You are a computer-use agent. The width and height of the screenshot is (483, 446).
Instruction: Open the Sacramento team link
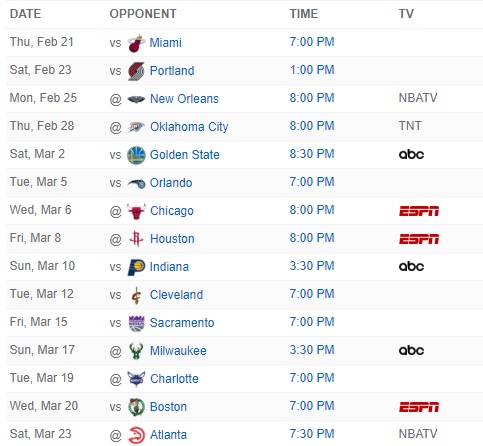(182, 323)
